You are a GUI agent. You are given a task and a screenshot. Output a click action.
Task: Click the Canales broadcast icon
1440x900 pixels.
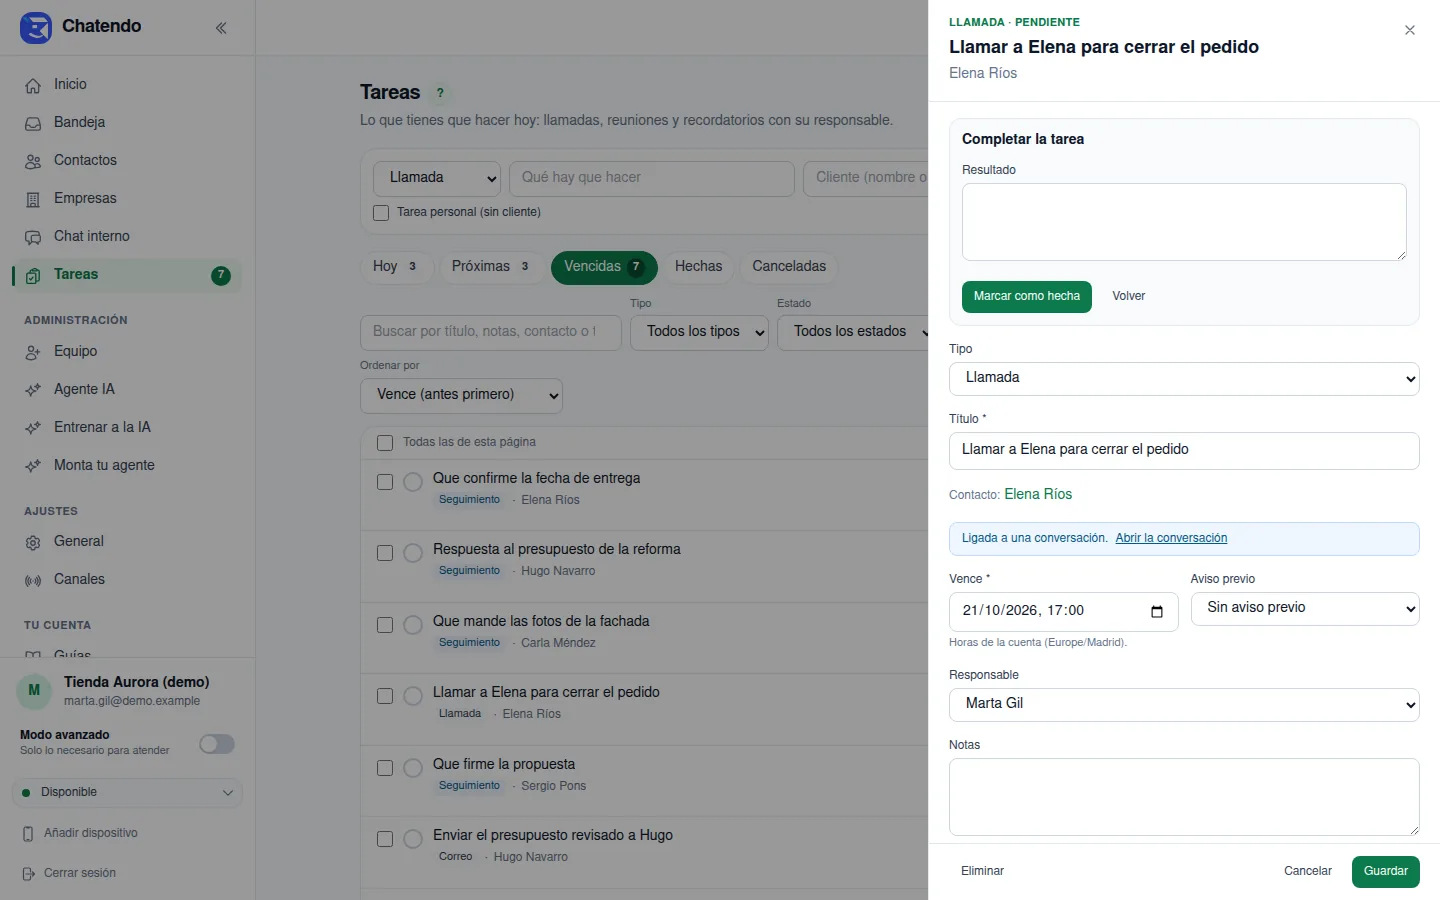[33, 580]
